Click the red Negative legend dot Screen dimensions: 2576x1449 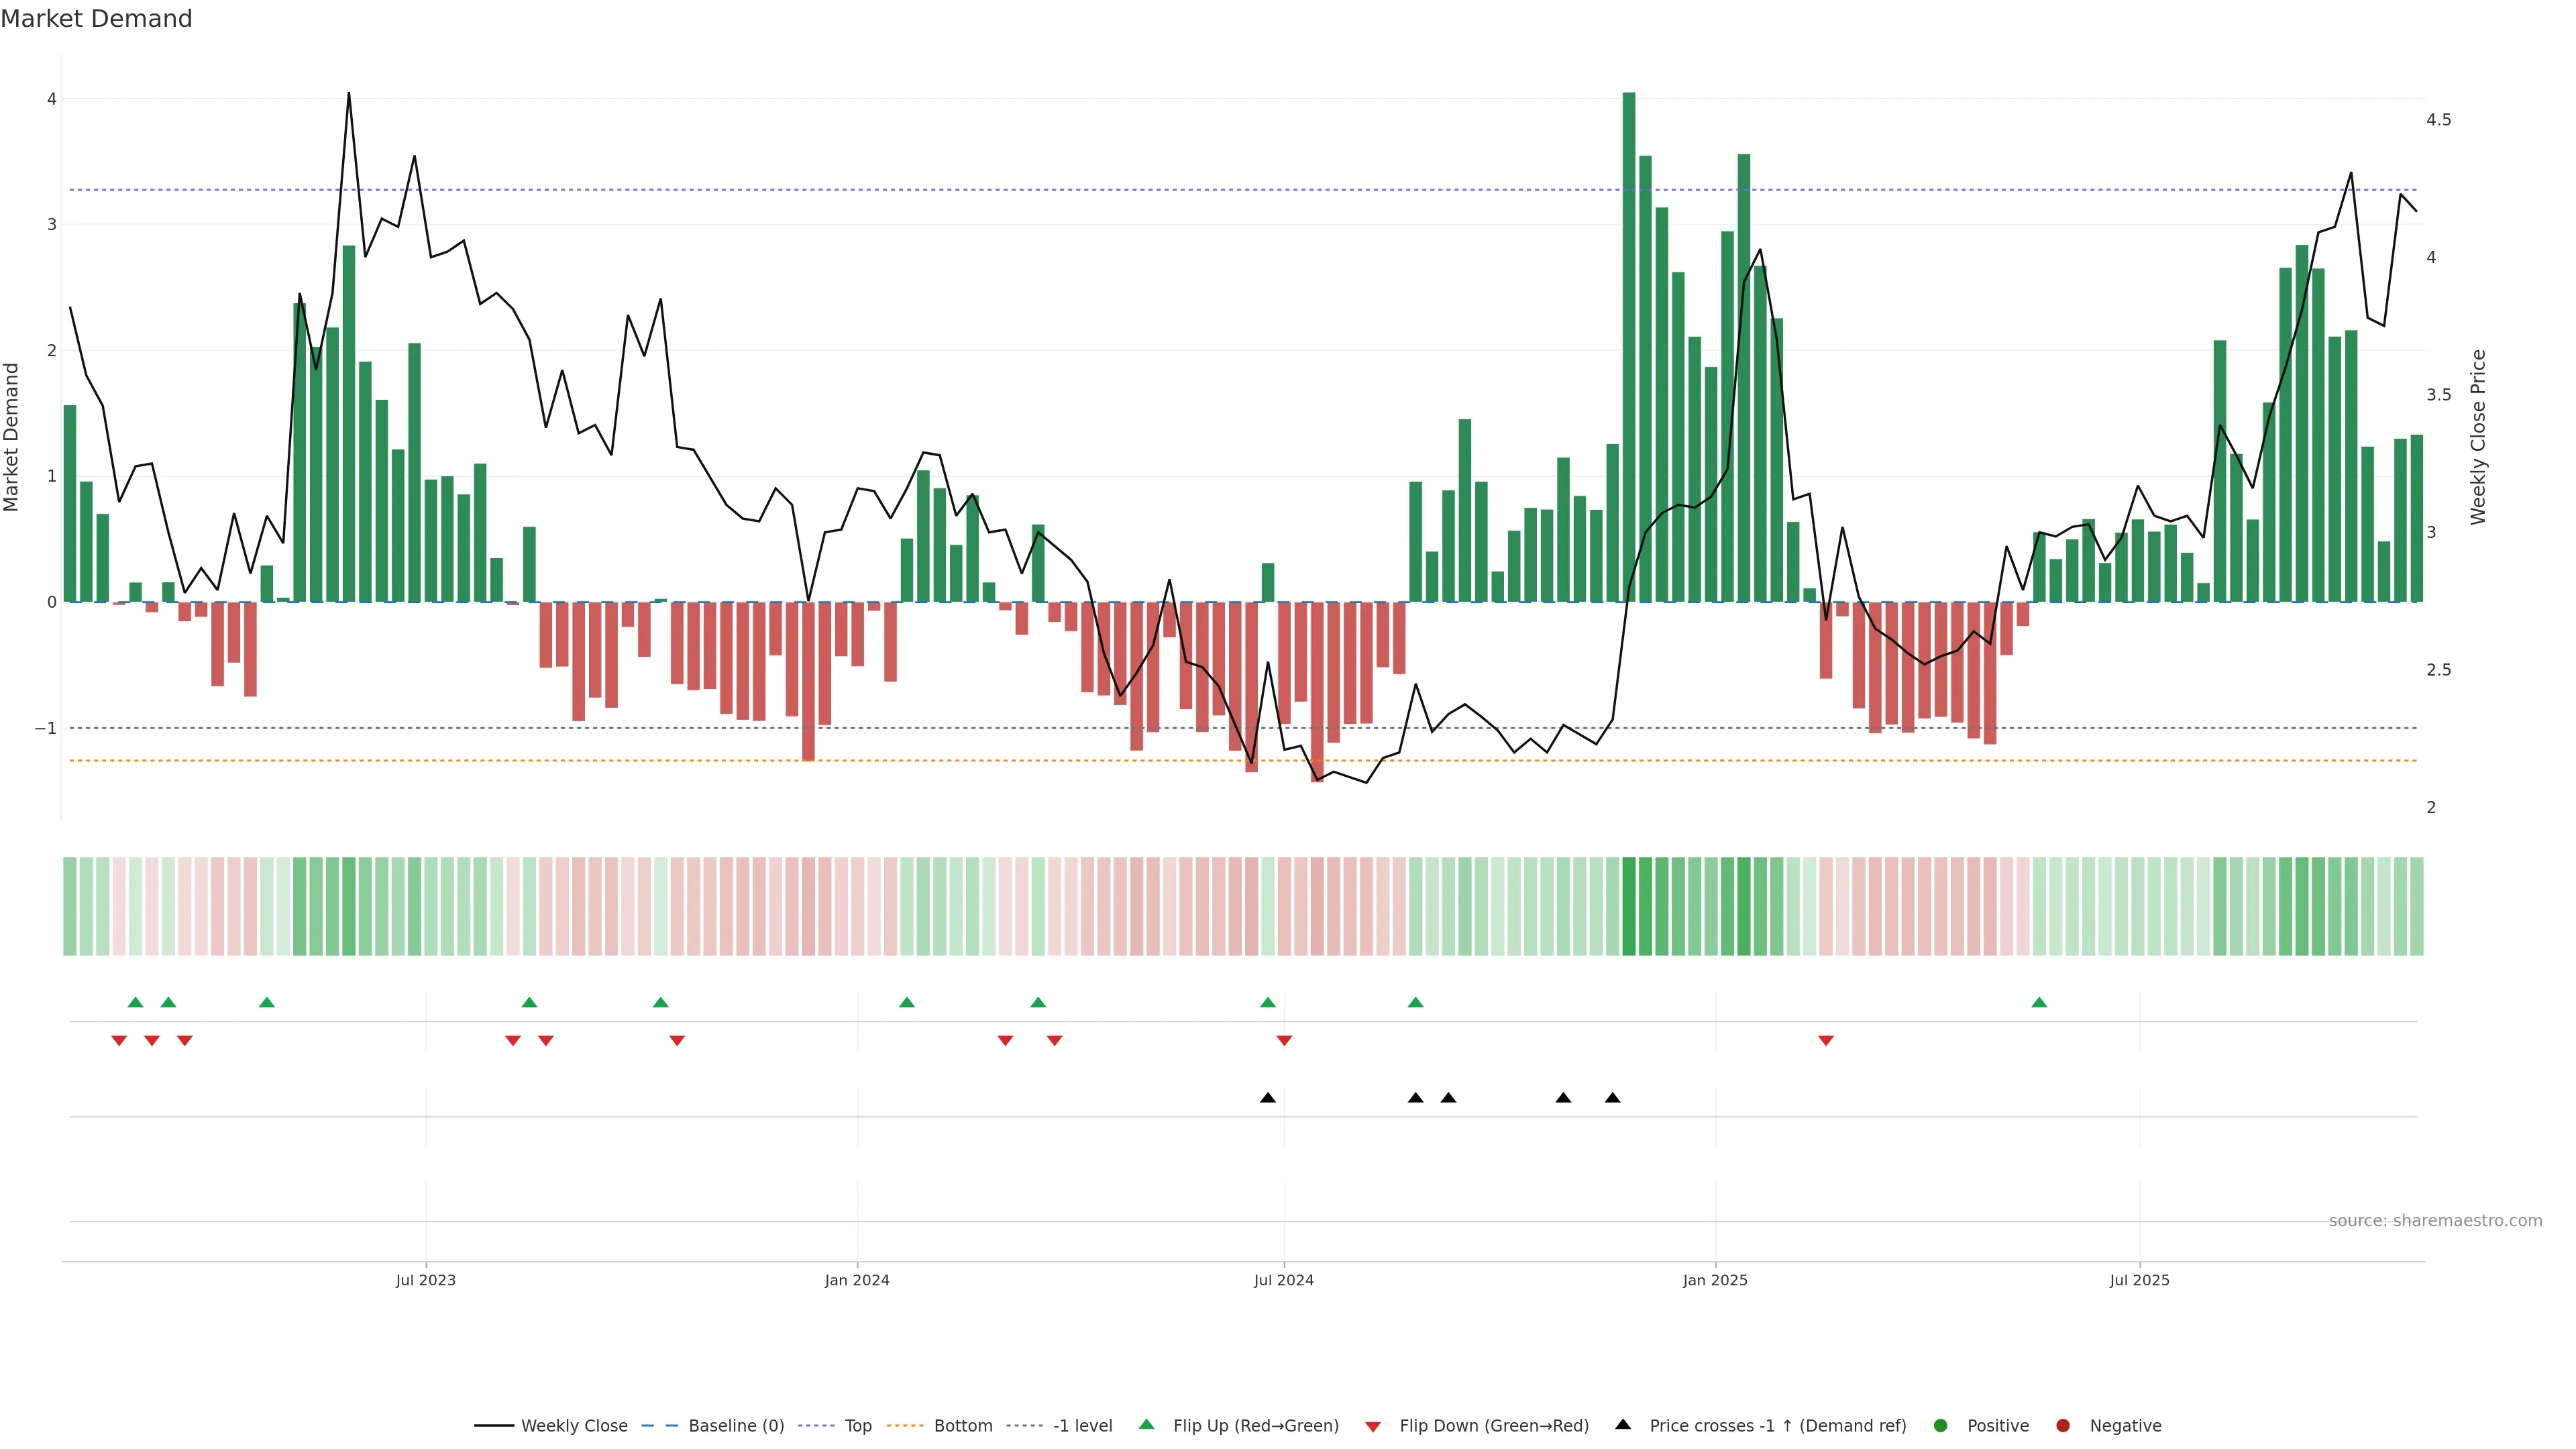(x=2062, y=1425)
